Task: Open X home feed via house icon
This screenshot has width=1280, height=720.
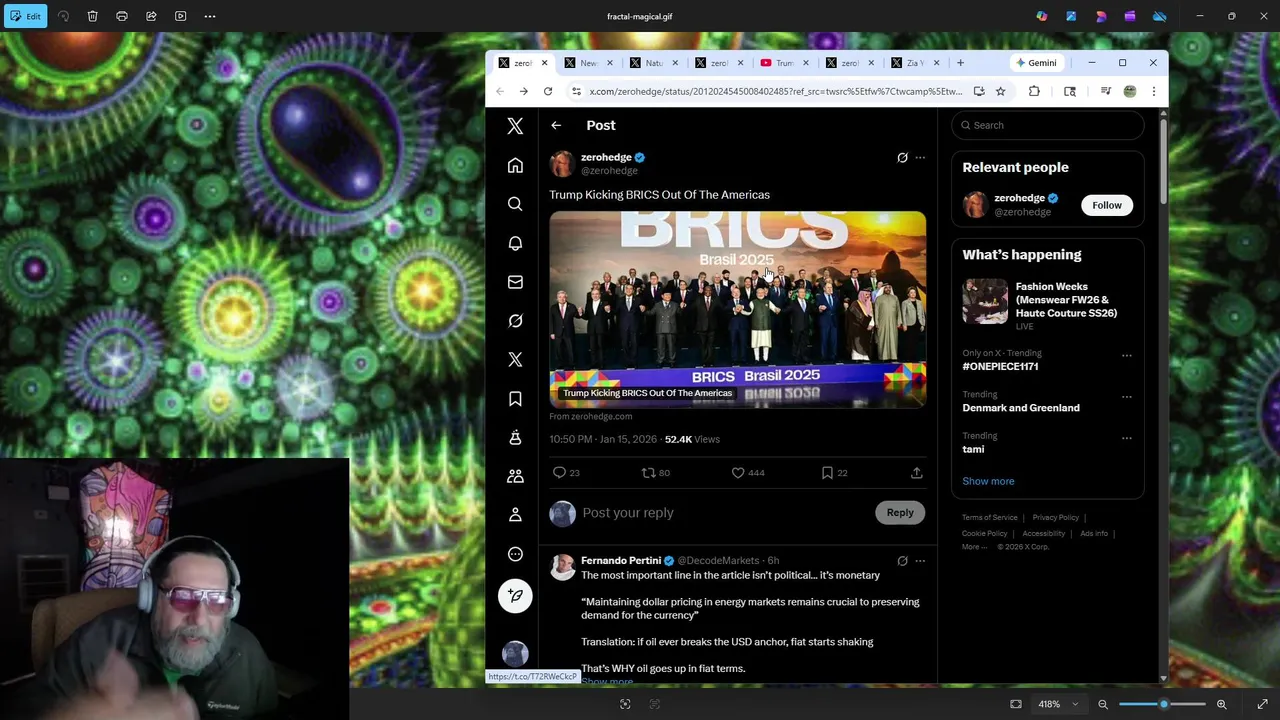Action: pos(515,165)
